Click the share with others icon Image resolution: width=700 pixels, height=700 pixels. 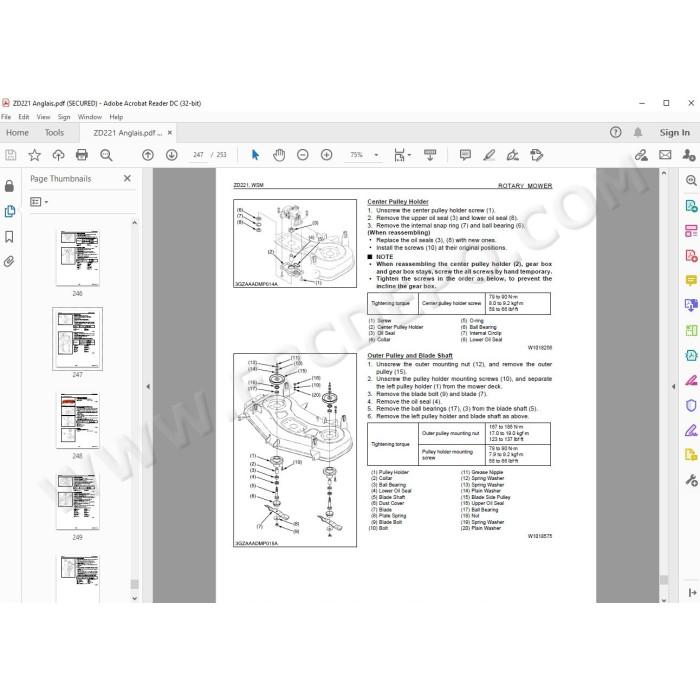point(689,155)
